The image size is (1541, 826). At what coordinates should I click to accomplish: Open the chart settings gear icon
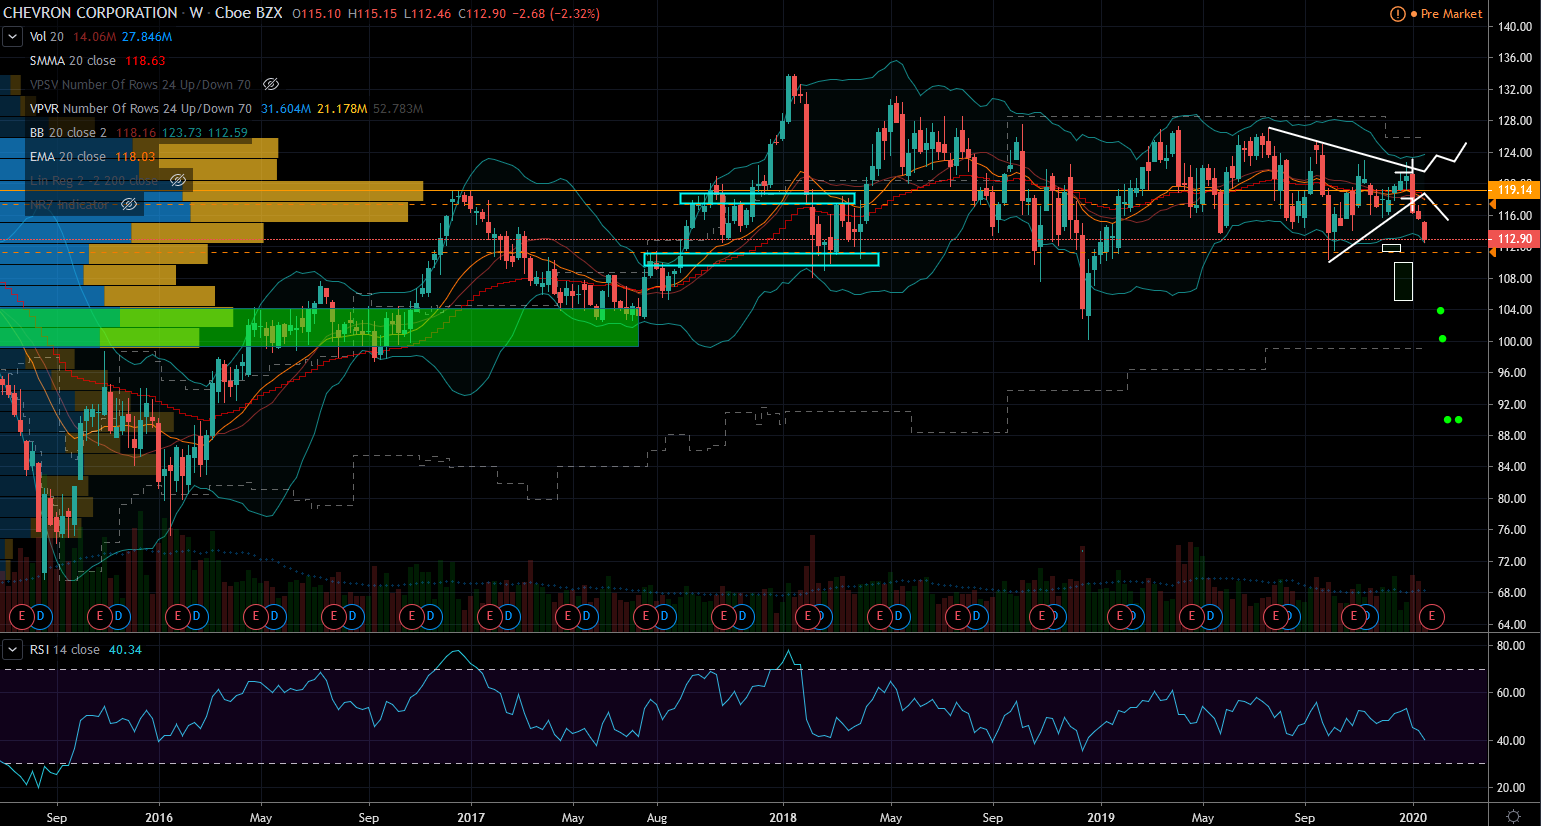1514,817
